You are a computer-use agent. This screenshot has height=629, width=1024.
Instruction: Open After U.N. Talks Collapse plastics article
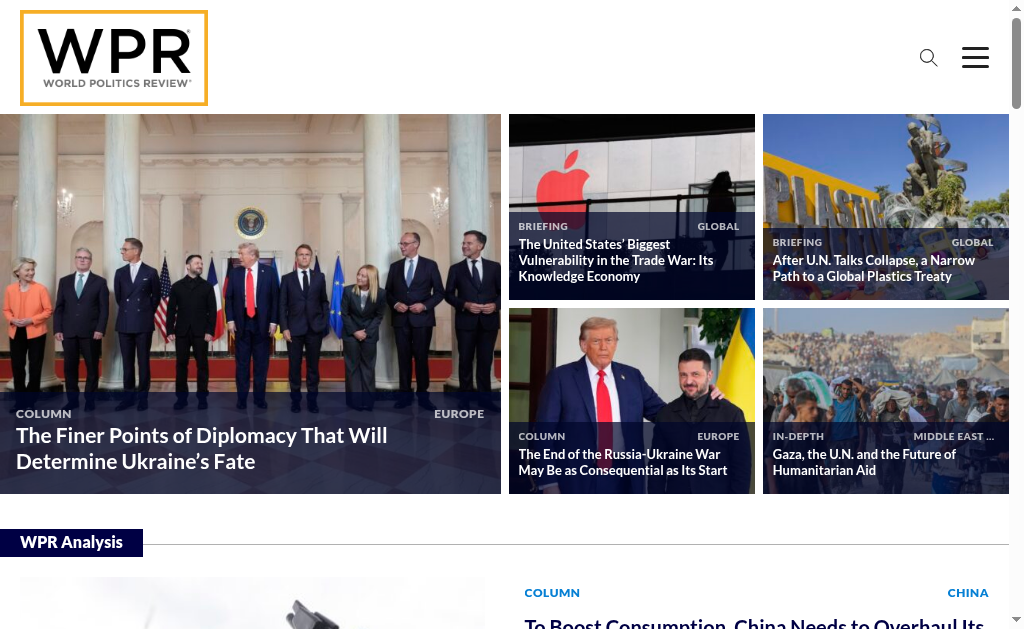[873, 268]
